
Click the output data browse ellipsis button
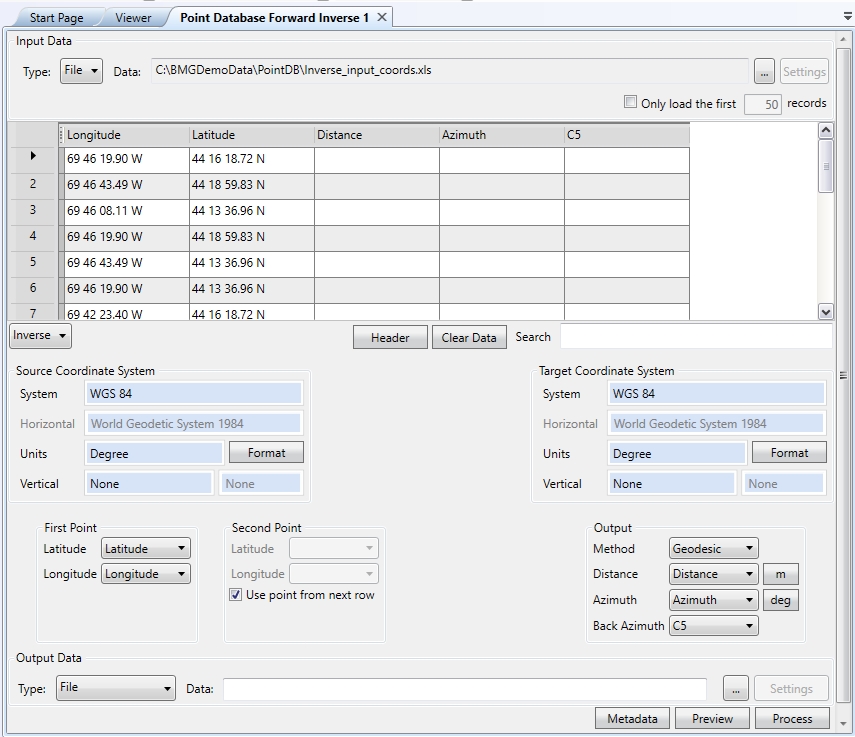[x=735, y=689]
